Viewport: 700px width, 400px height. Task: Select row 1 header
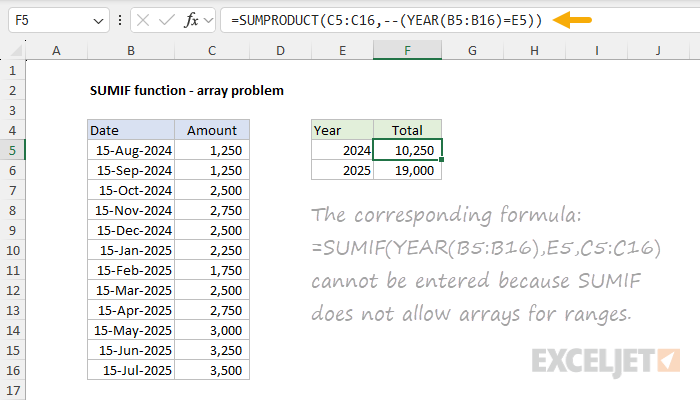12,71
